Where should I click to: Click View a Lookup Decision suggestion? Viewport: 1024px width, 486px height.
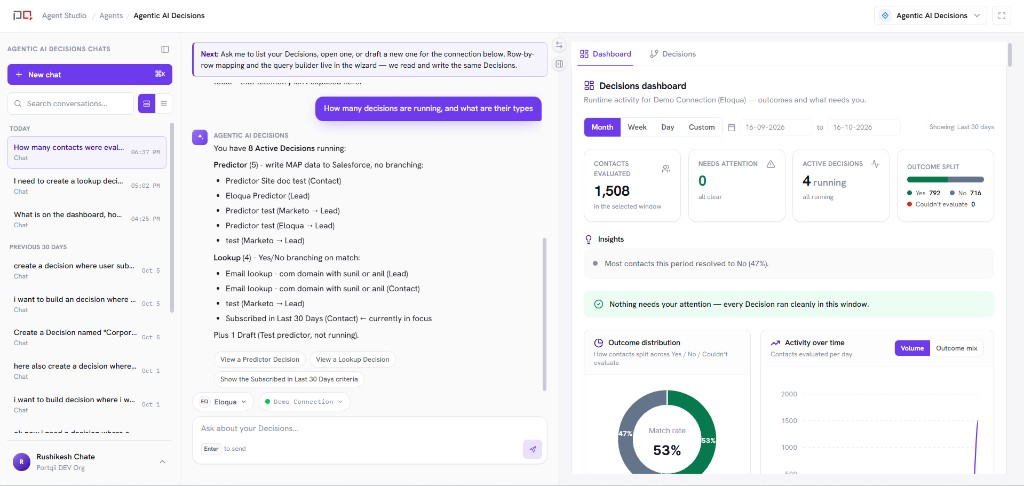(352, 359)
